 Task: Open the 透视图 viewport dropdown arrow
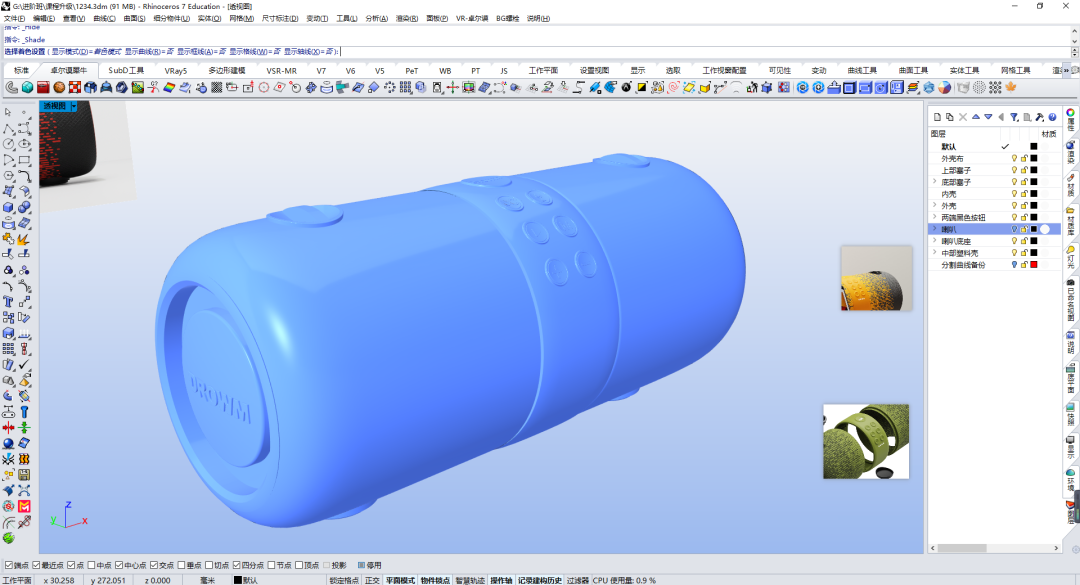(73, 106)
